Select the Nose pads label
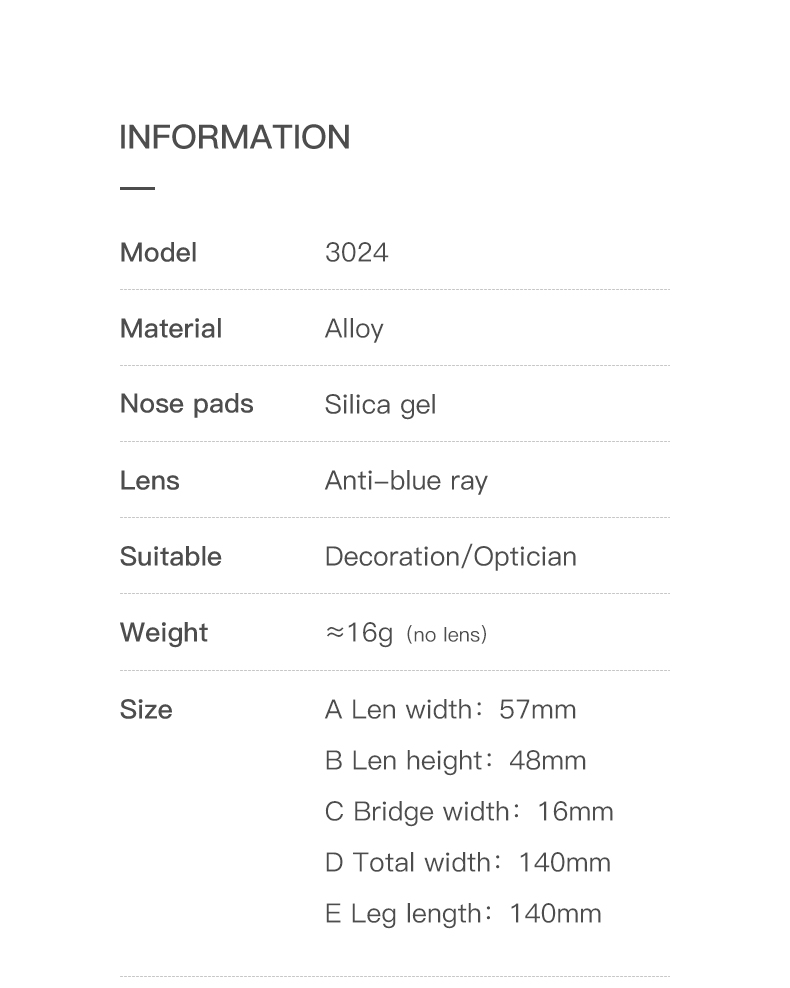The image size is (790, 988). click(x=186, y=405)
